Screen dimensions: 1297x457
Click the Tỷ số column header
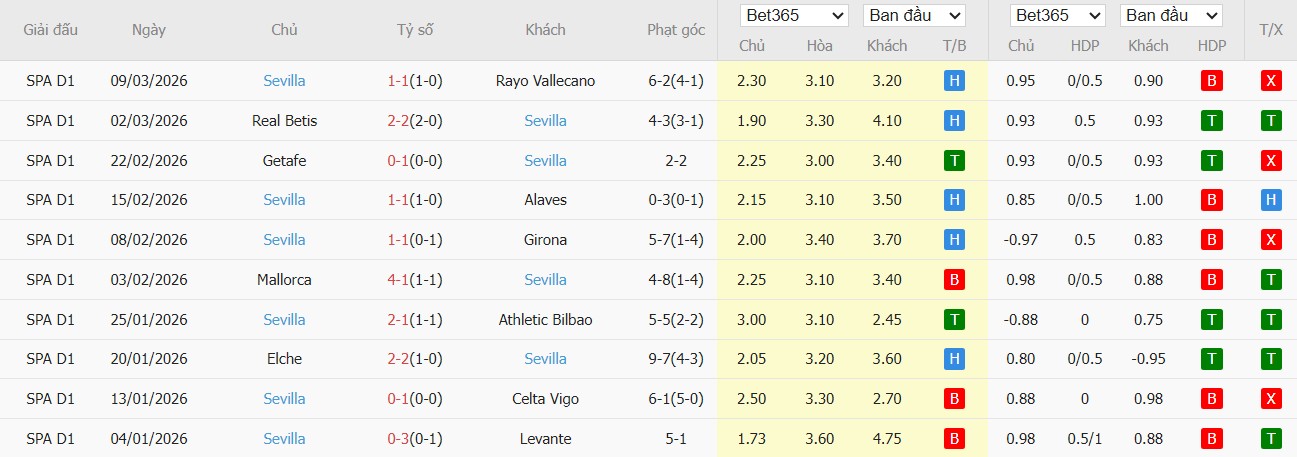pyautogui.click(x=415, y=30)
